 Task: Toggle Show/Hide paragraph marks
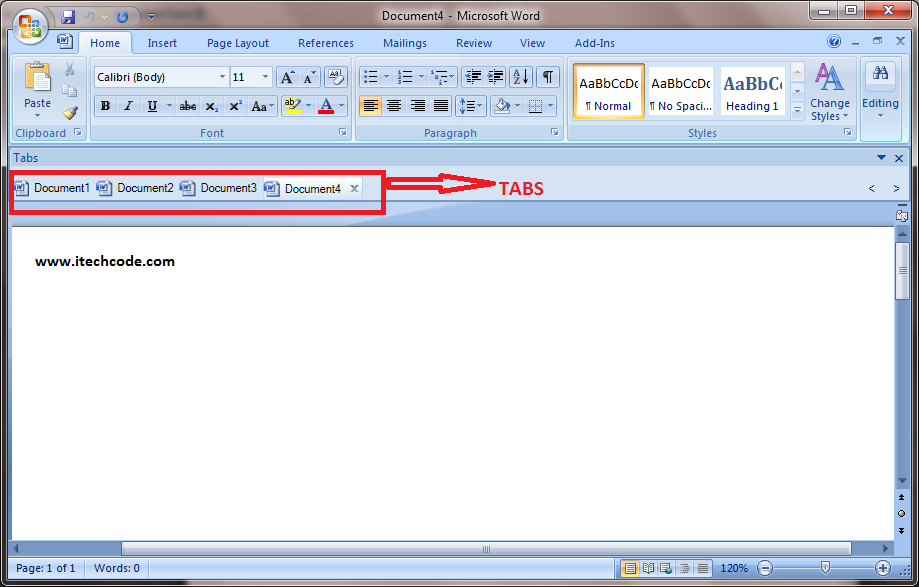[x=547, y=77]
